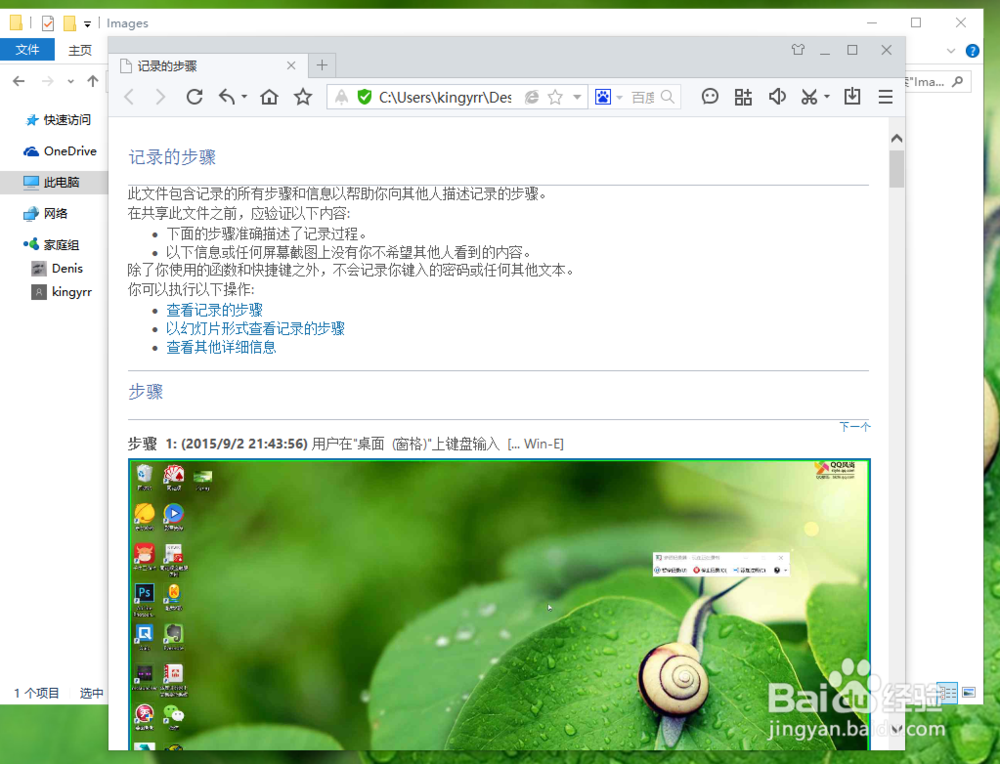Click the apps grid icon in the toolbar
Image resolution: width=1000 pixels, height=764 pixels.
[743, 97]
